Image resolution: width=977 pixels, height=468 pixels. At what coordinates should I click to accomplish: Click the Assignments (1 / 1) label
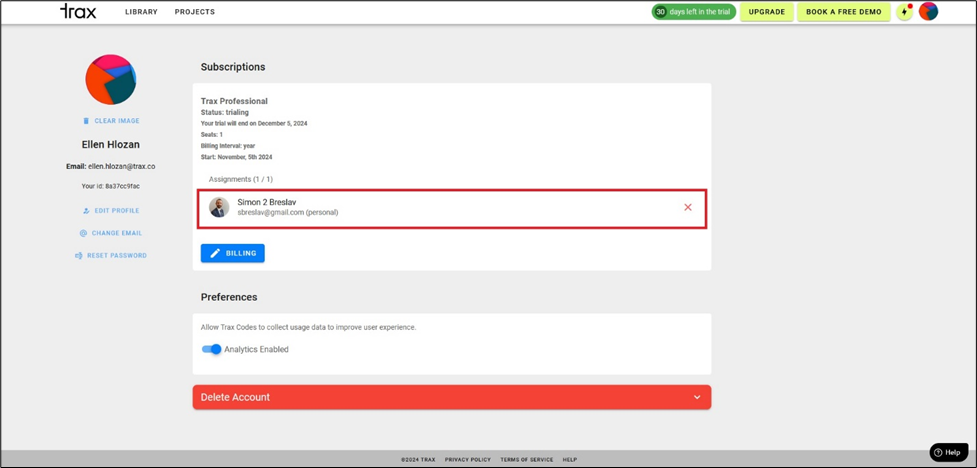tap(241, 179)
